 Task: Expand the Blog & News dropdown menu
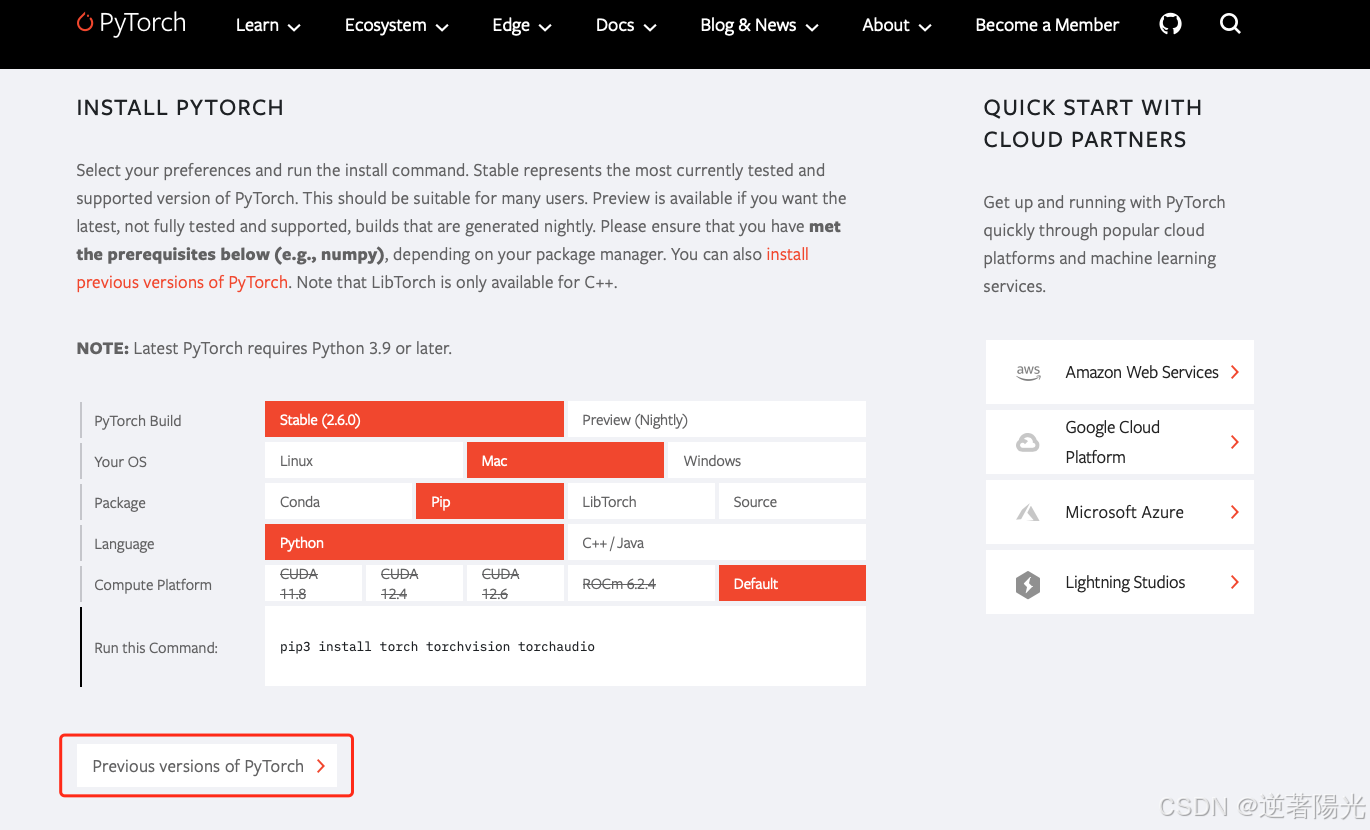[759, 25]
